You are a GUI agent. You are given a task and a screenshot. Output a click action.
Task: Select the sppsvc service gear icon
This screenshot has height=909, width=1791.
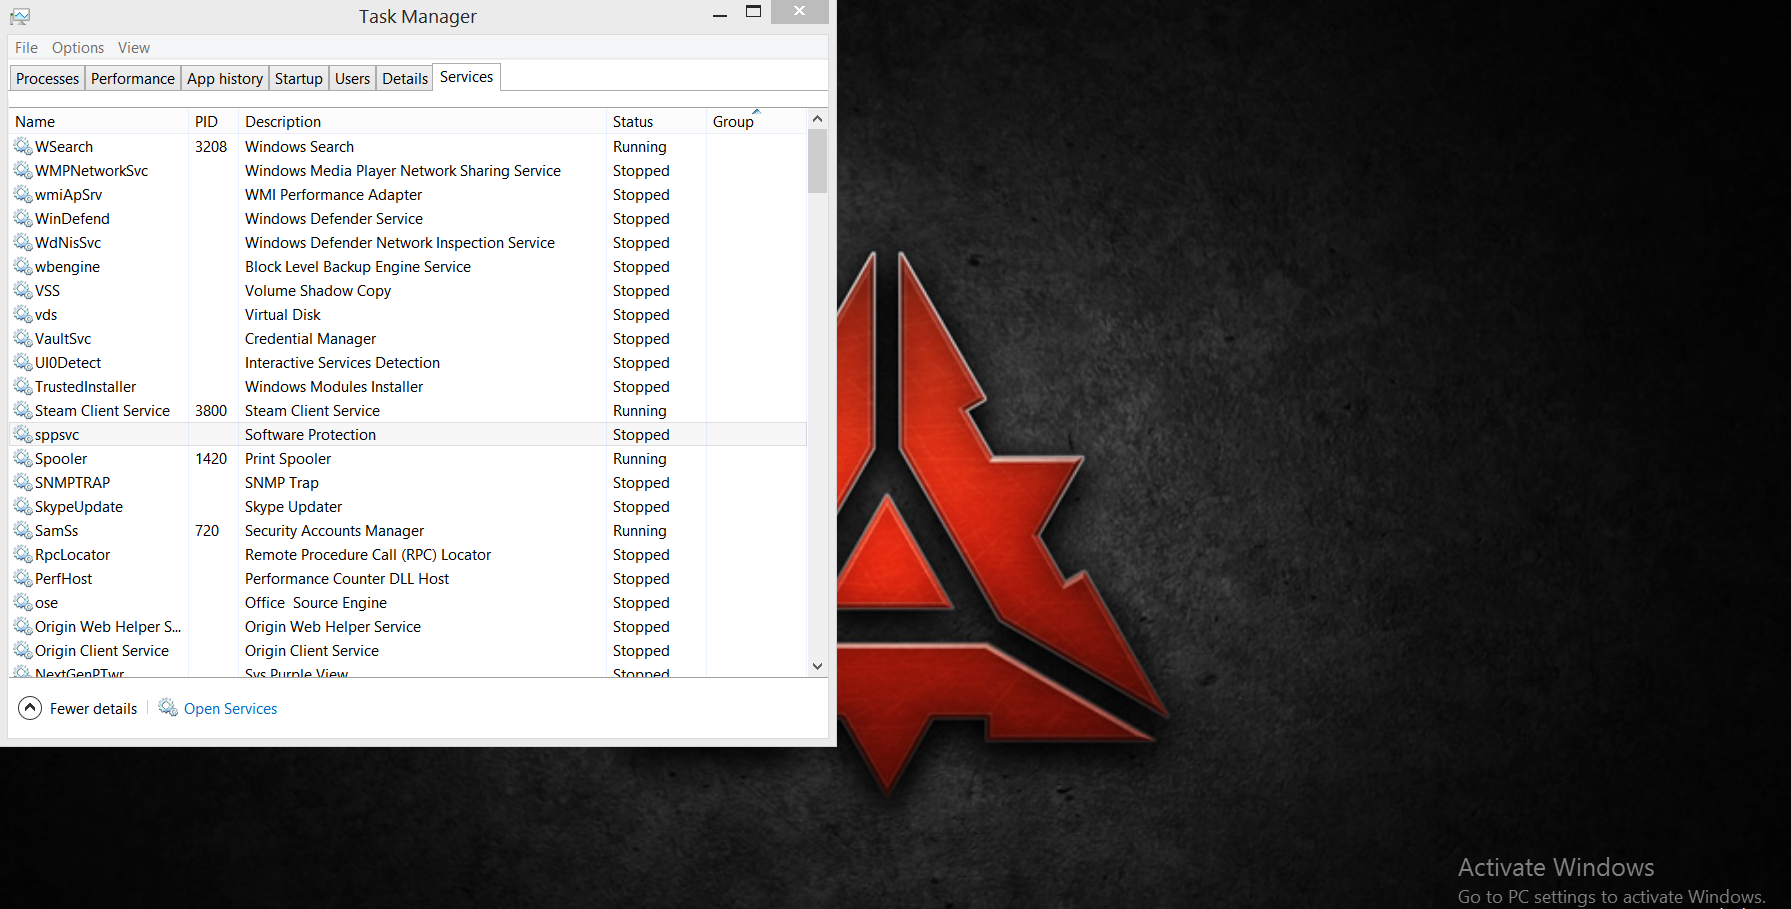tap(23, 434)
